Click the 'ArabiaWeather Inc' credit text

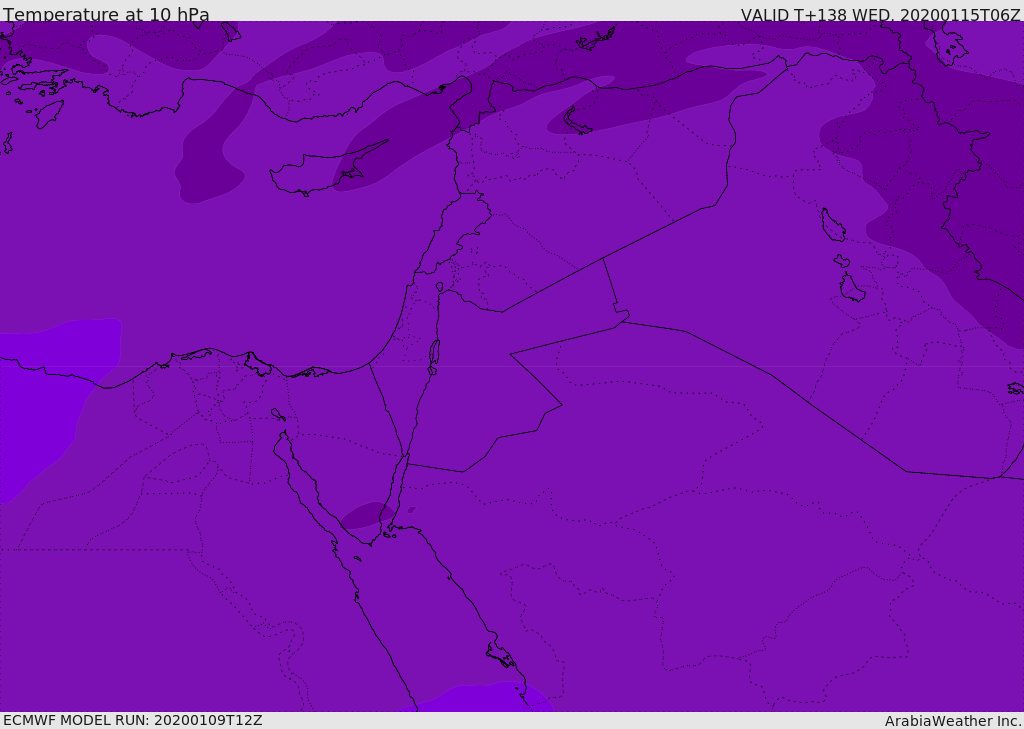(x=952, y=721)
